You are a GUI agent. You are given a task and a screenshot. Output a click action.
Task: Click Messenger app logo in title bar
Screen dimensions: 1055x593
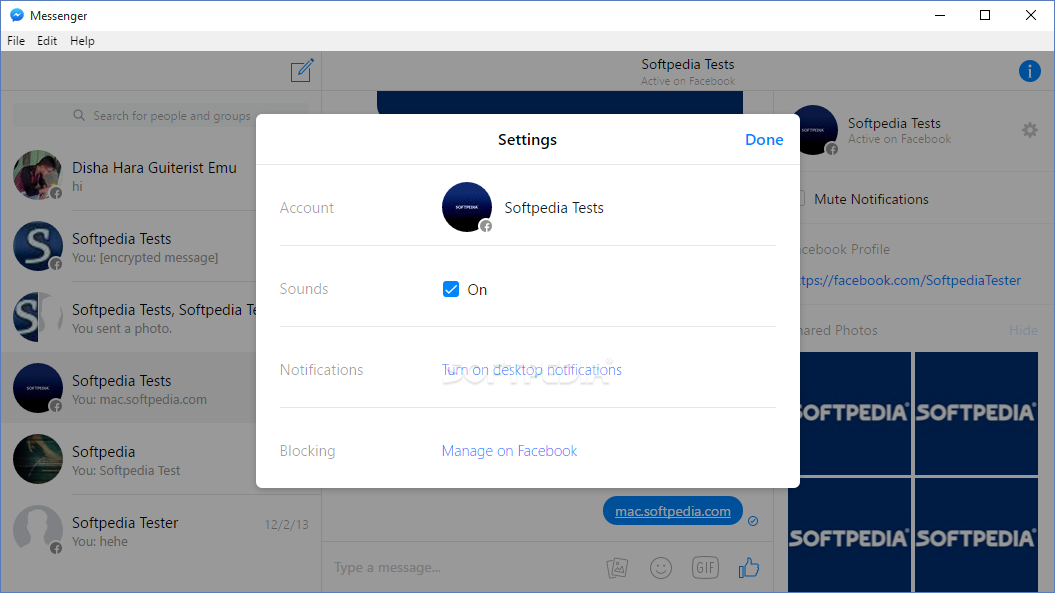(x=17, y=15)
